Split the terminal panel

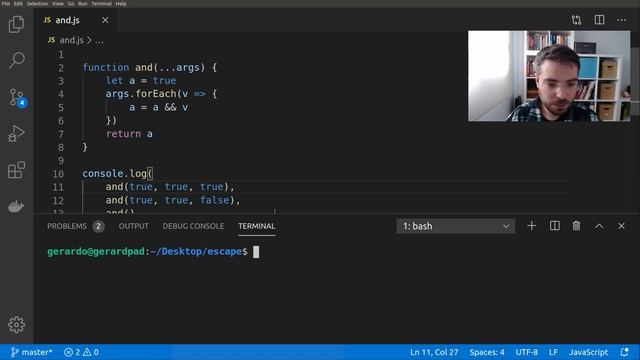click(554, 226)
